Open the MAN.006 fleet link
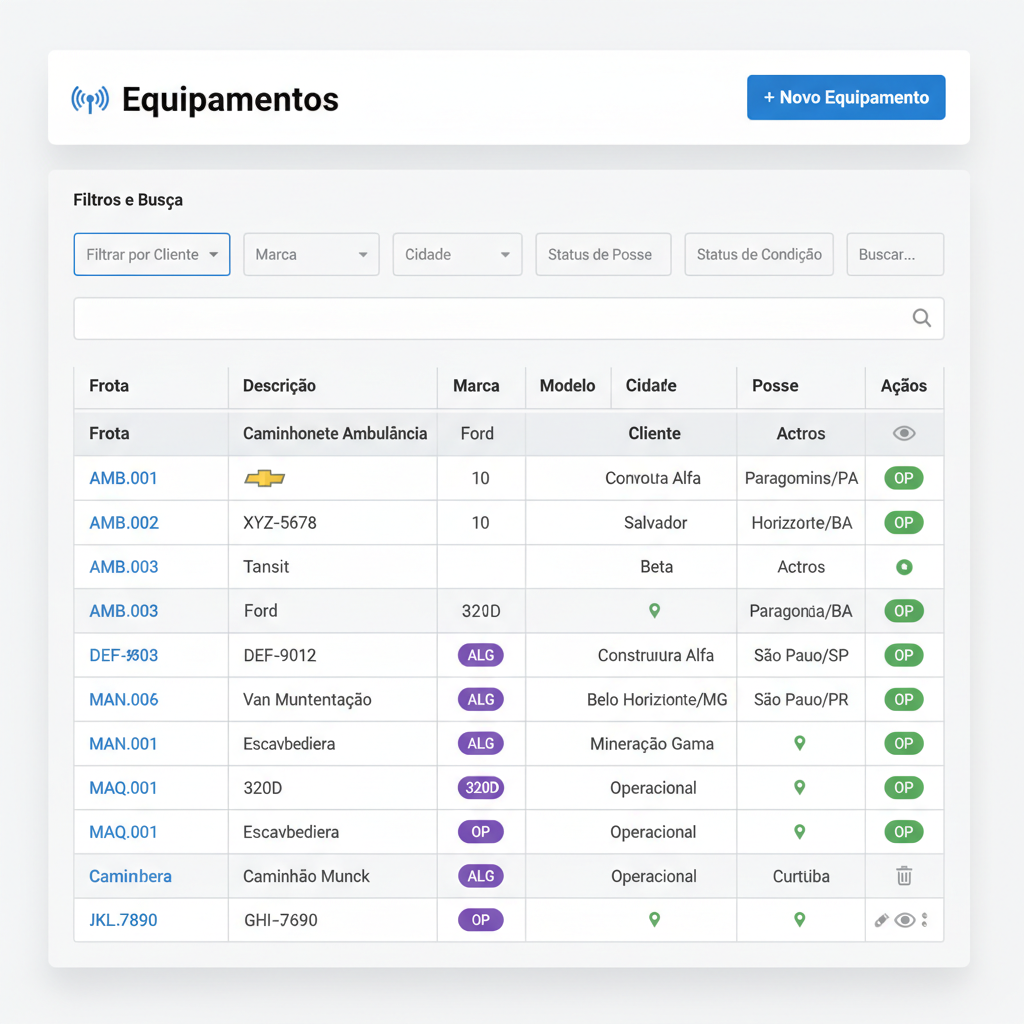This screenshot has height=1024, width=1024. pyautogui.click(x=123, y=699)
